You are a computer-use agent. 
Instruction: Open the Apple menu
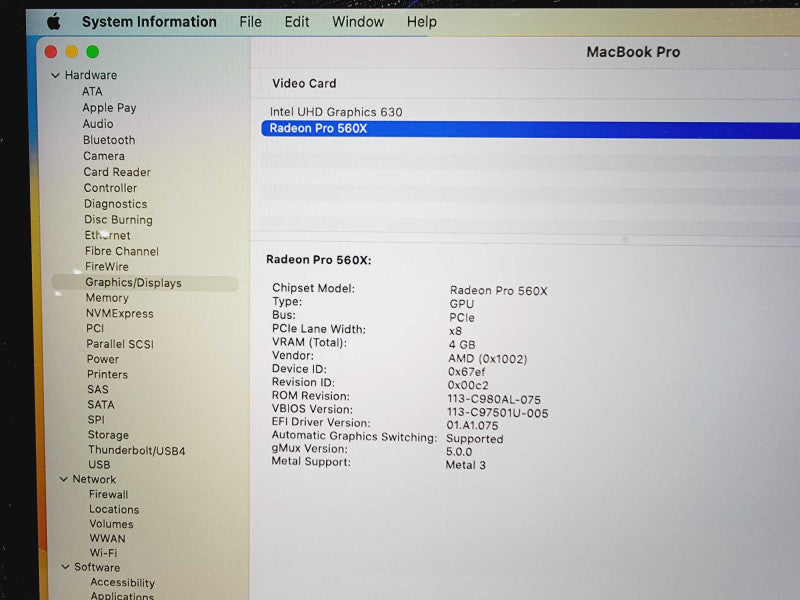click(x=54, y=21)
